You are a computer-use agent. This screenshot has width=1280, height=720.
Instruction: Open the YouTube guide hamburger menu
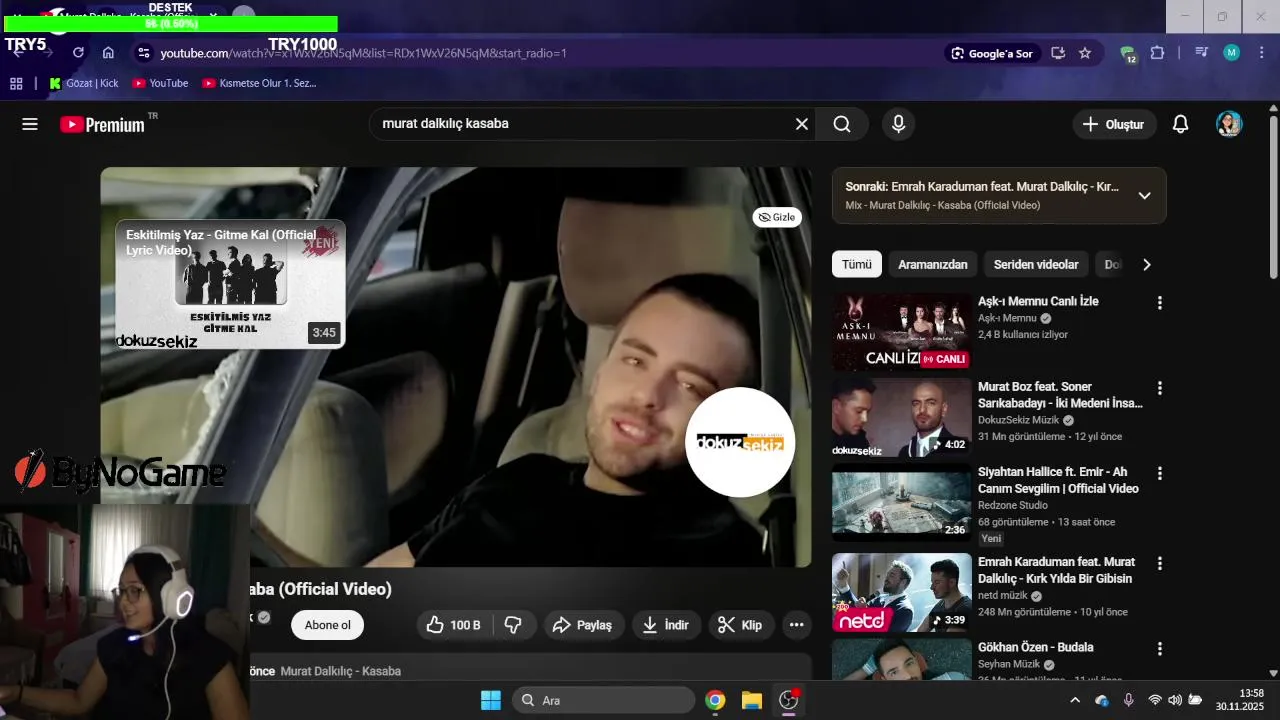pyautogui.click(x=30, y=124)
